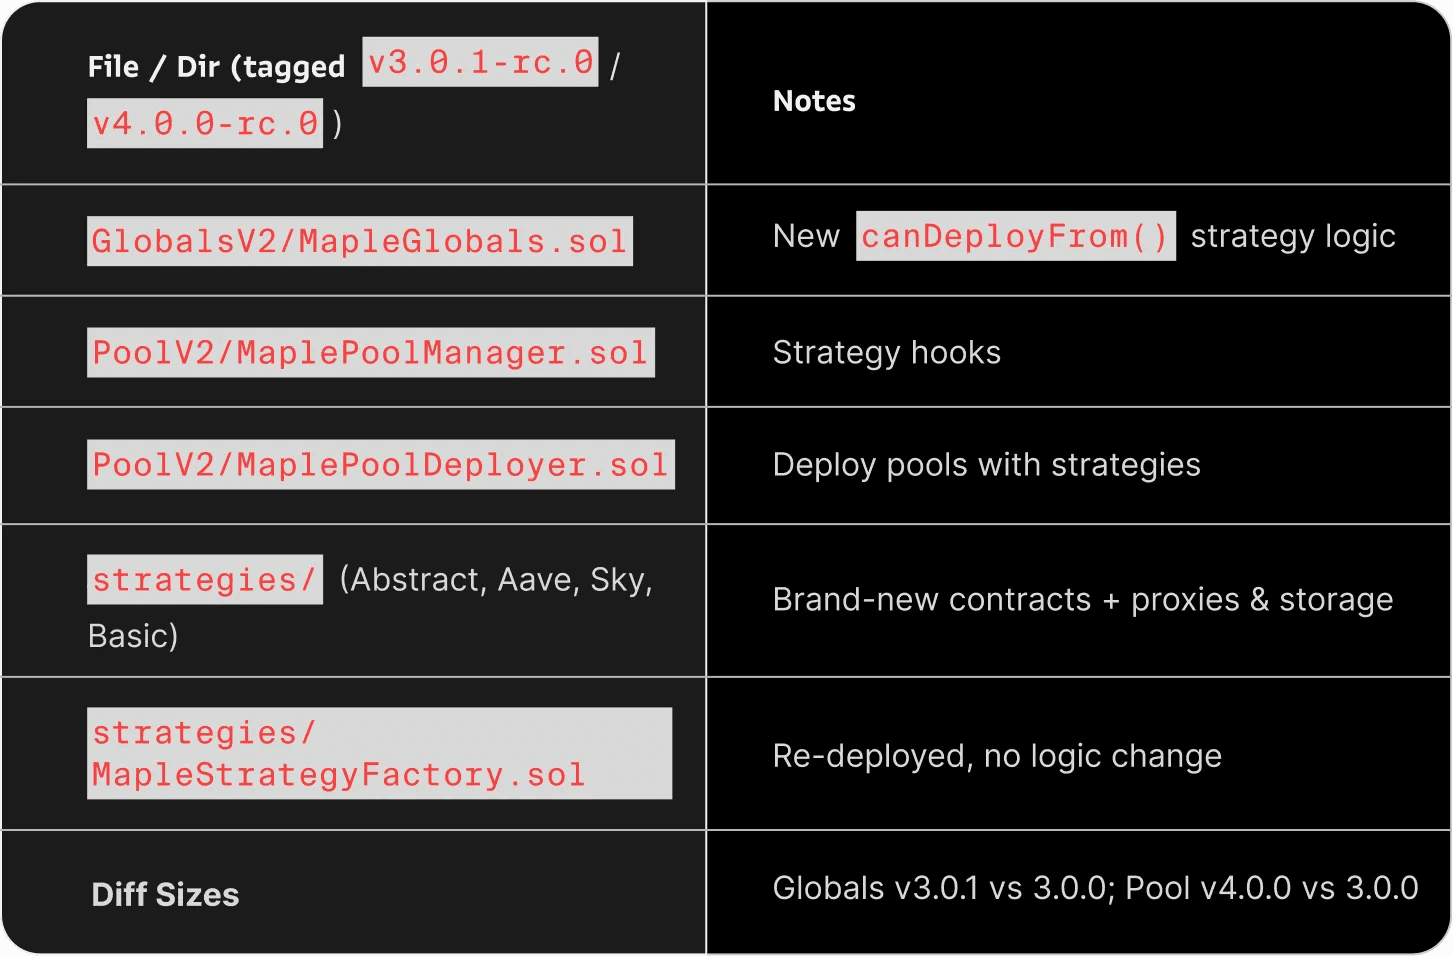Select PoolV2/MaplePoolManager.sol file path
Viewport: 1453px width, 956px height.
pos(371,353)
